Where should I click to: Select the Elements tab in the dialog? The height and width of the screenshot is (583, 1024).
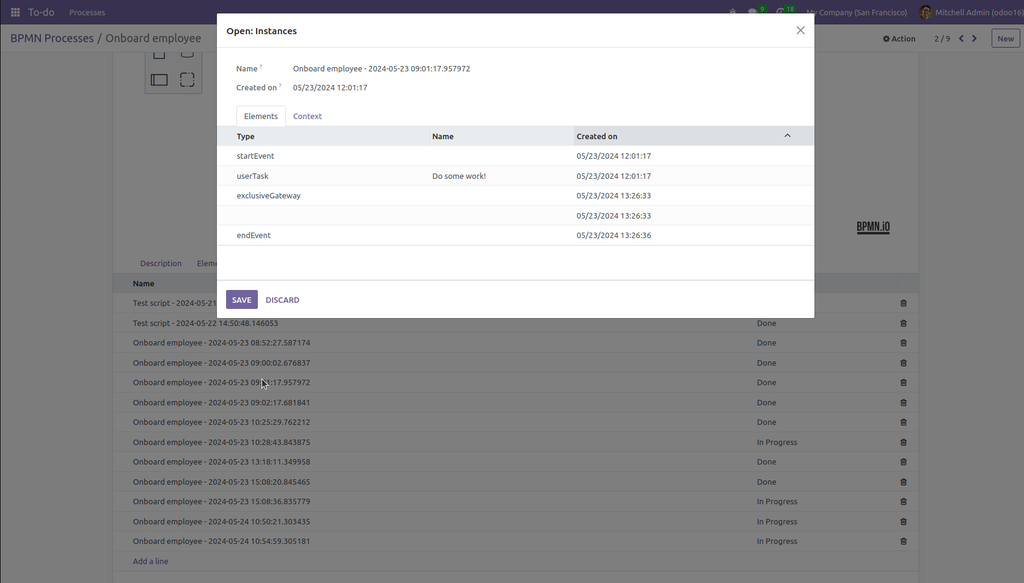tap(261, 116)
